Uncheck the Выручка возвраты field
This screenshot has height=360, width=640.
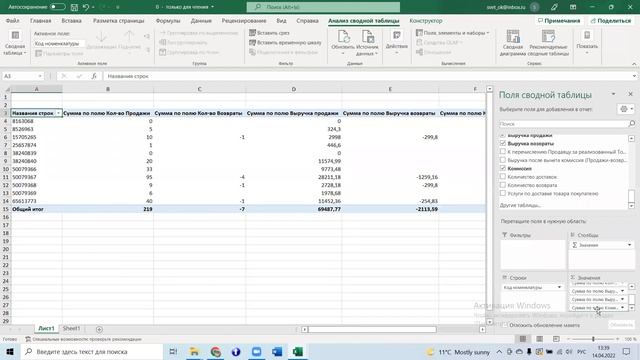[x=503, y=143]
